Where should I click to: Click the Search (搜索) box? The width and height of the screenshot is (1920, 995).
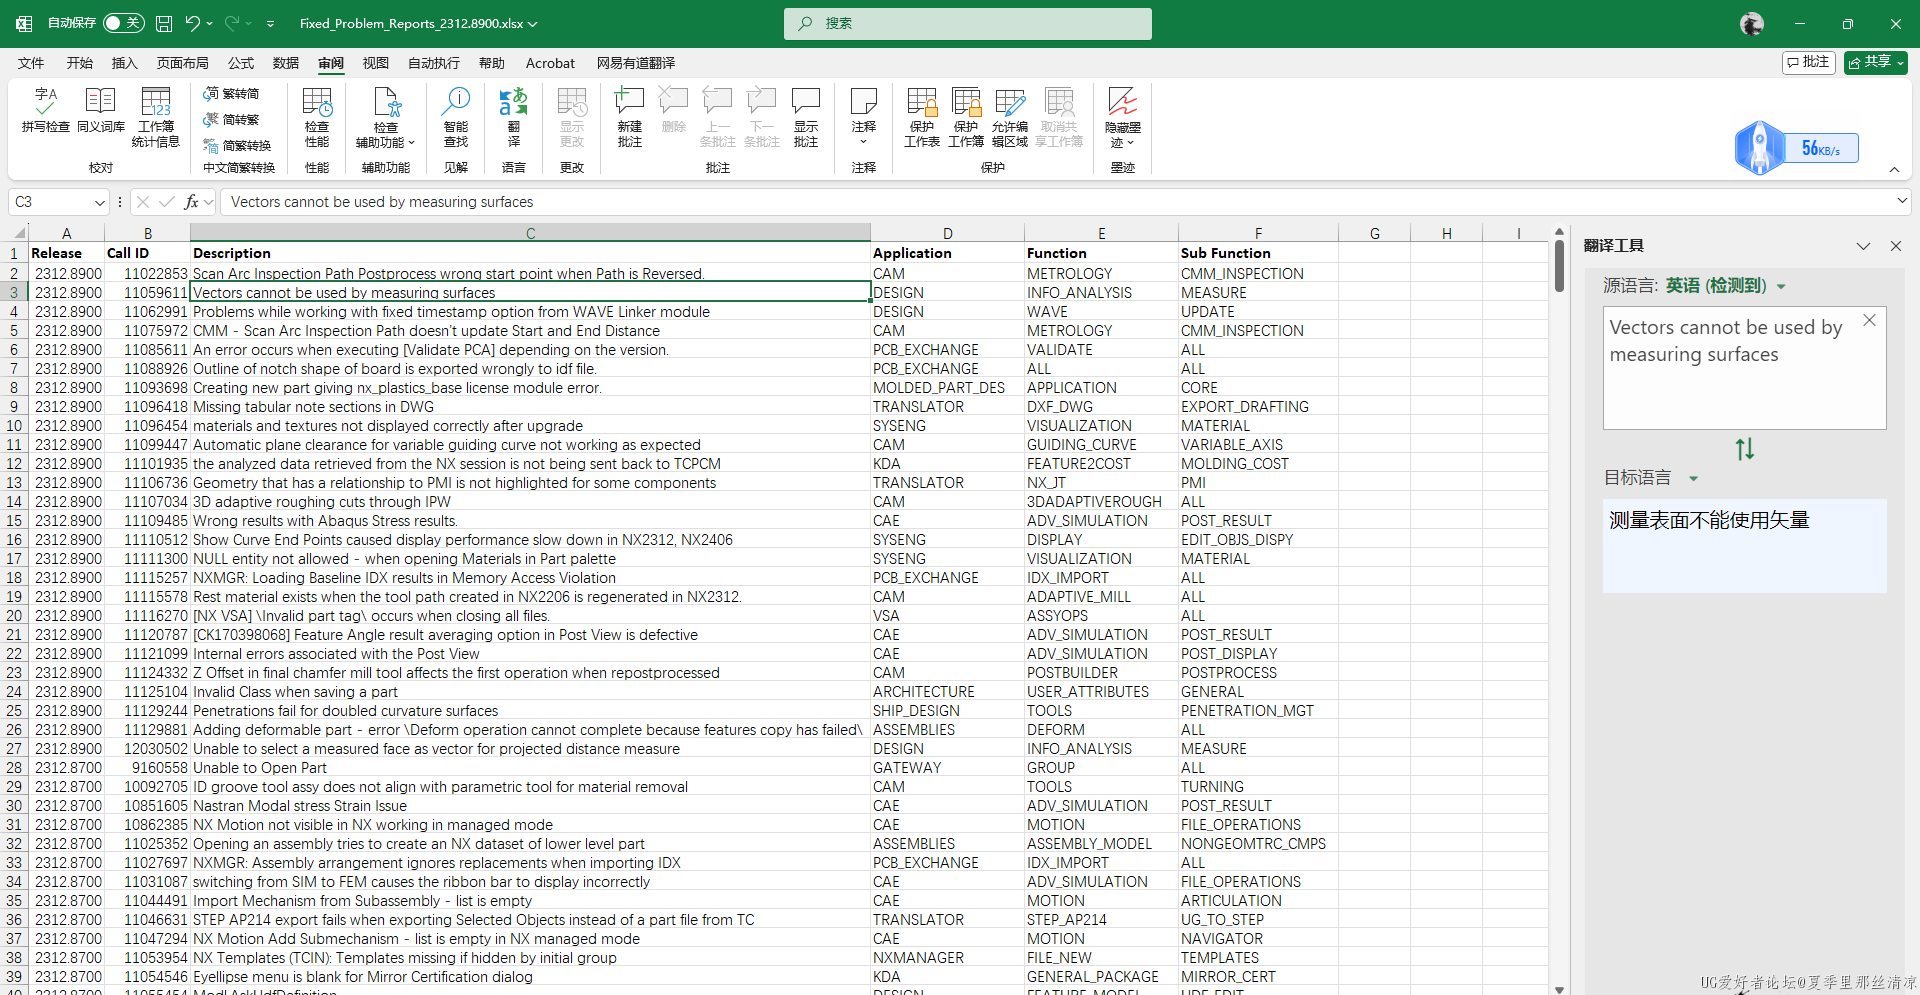point(968,23)
